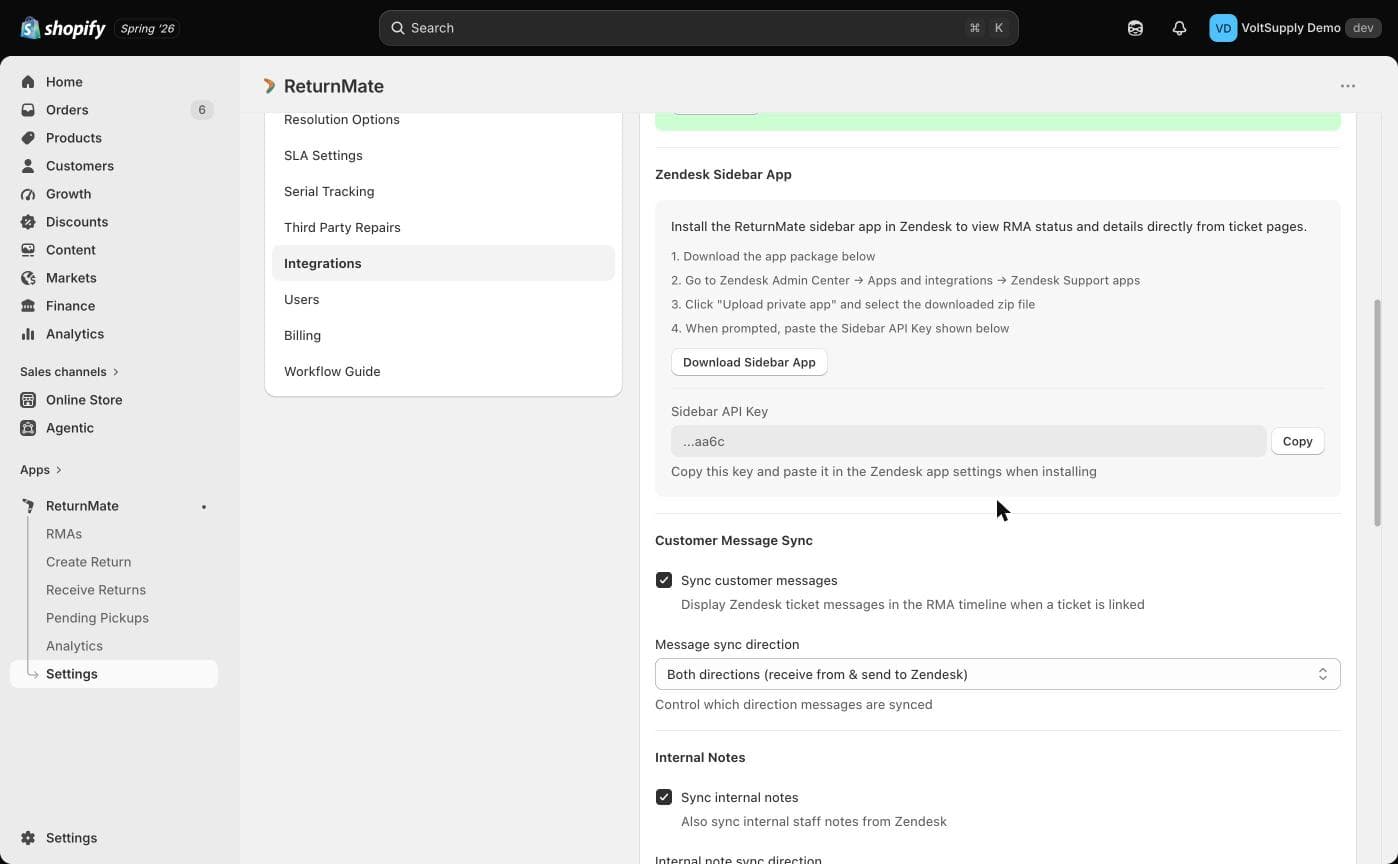Click the Settings gear icon at bottom
This screenshot has height=864, width=1398.
click(28, 838)
